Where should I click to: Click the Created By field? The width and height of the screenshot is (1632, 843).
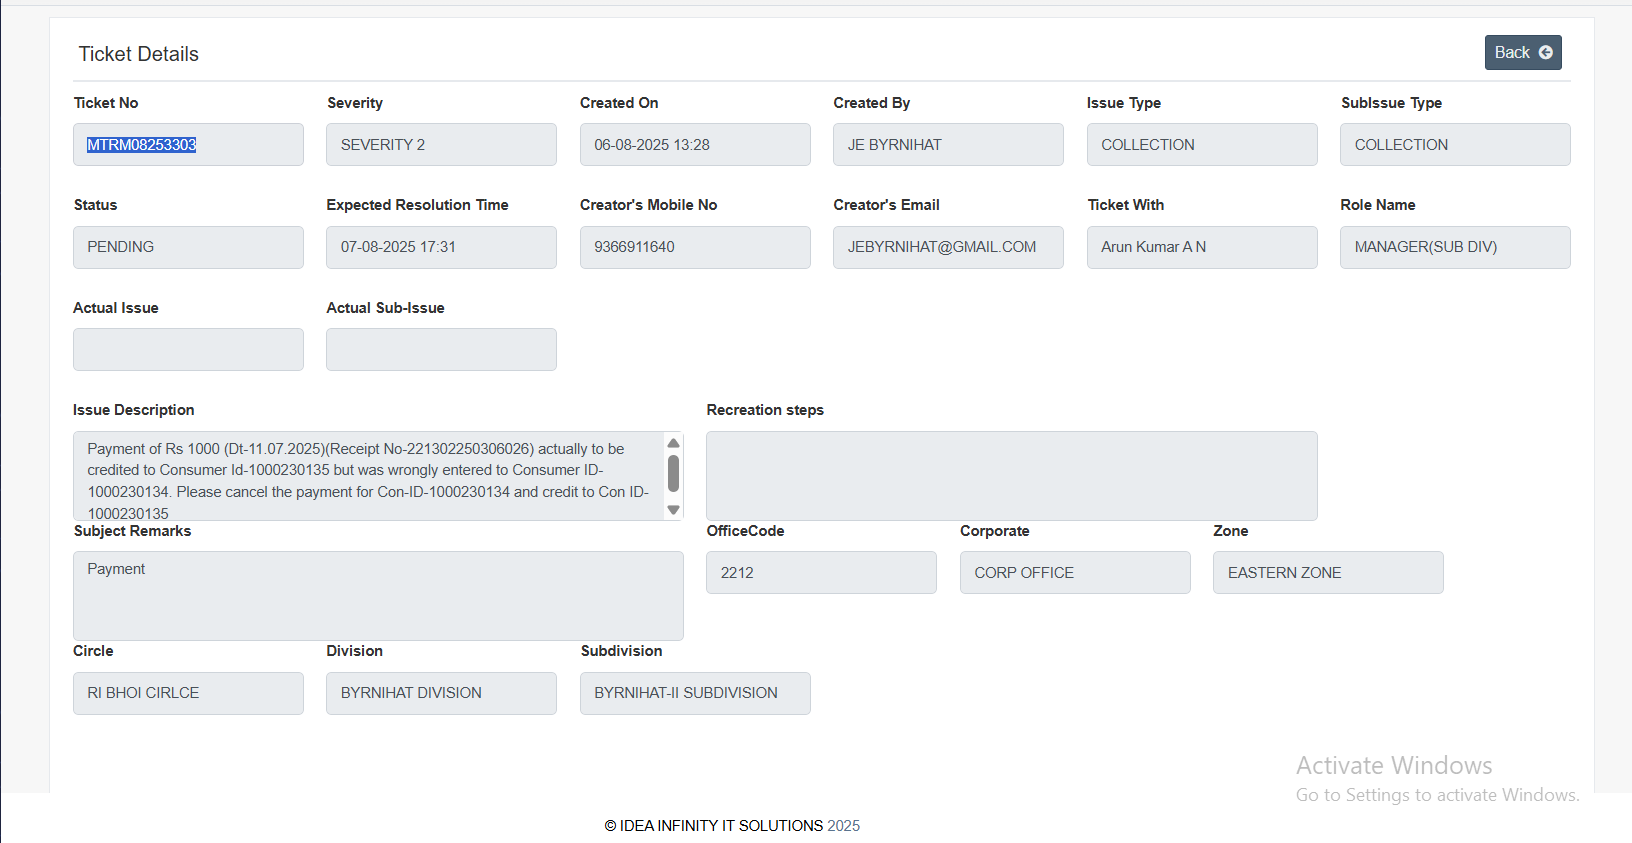(948, 145)
